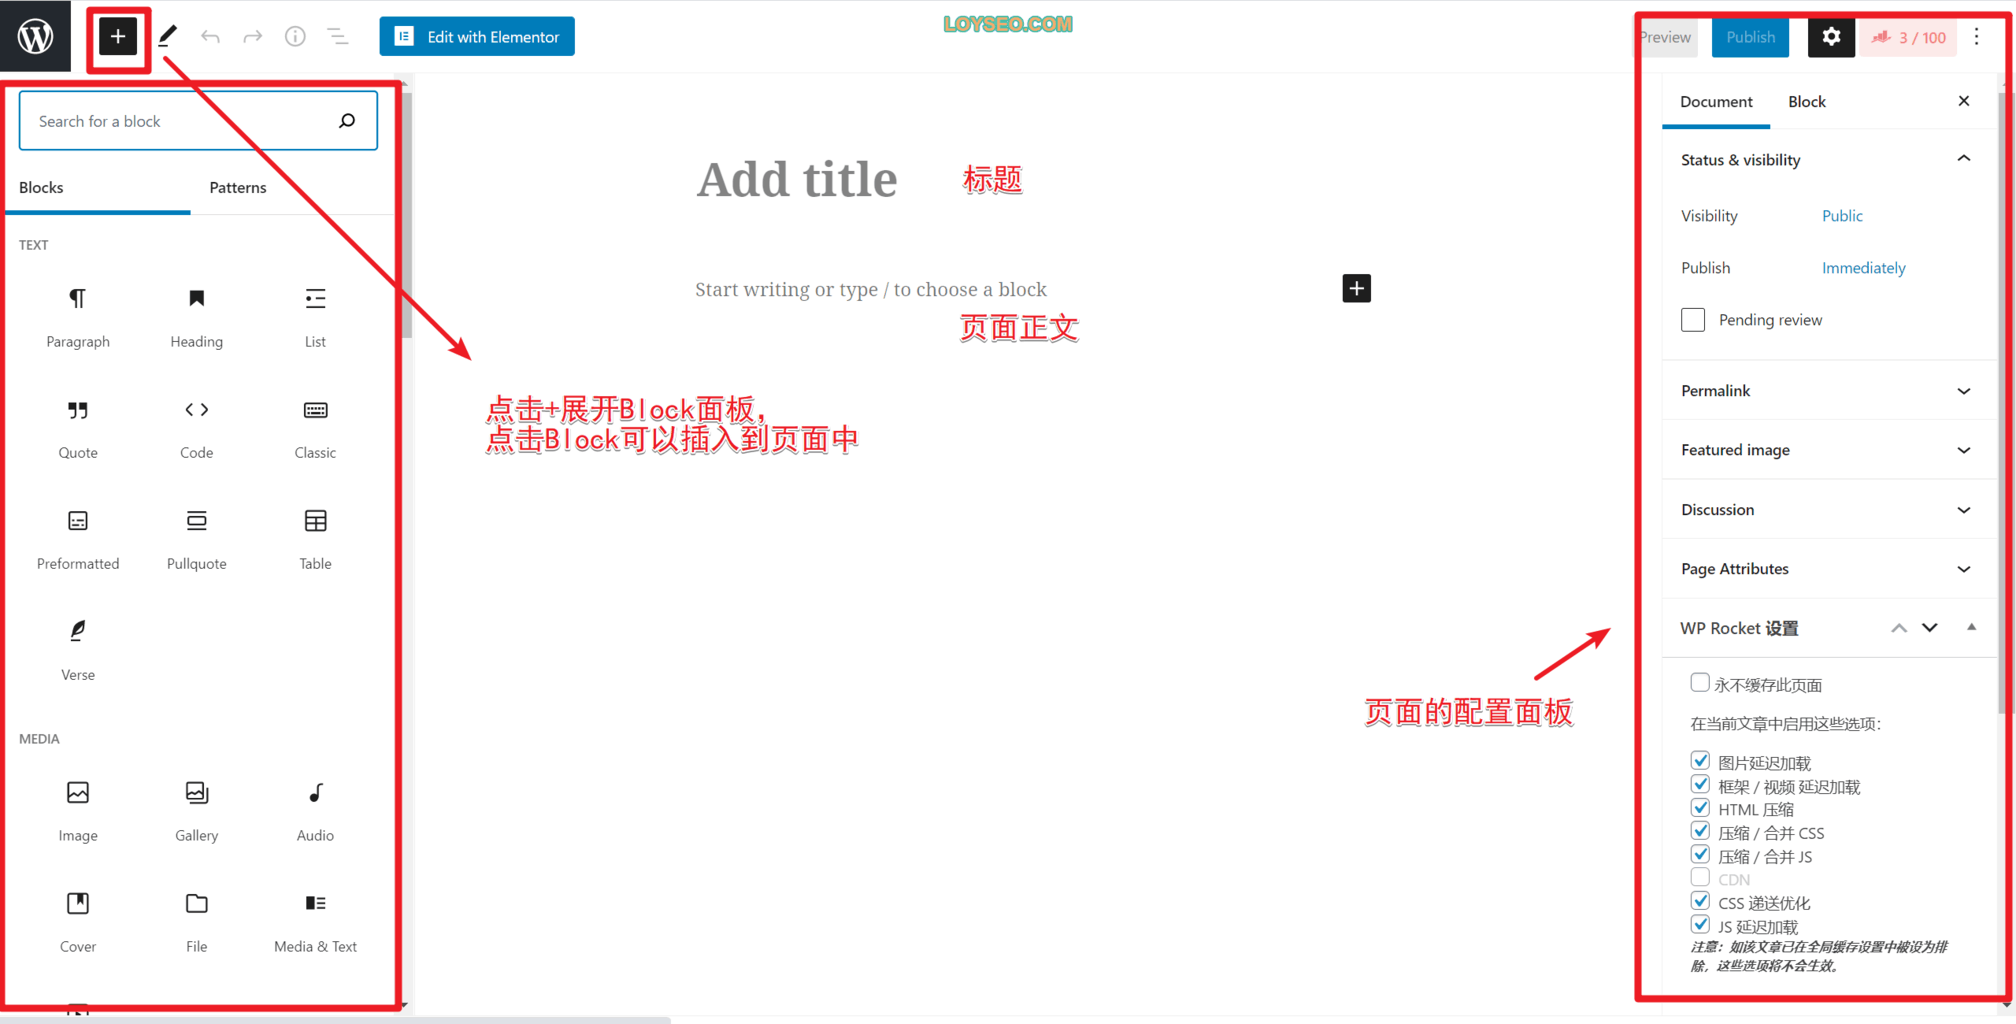
Task: Click the Preview button
Action: (1665, 37)
